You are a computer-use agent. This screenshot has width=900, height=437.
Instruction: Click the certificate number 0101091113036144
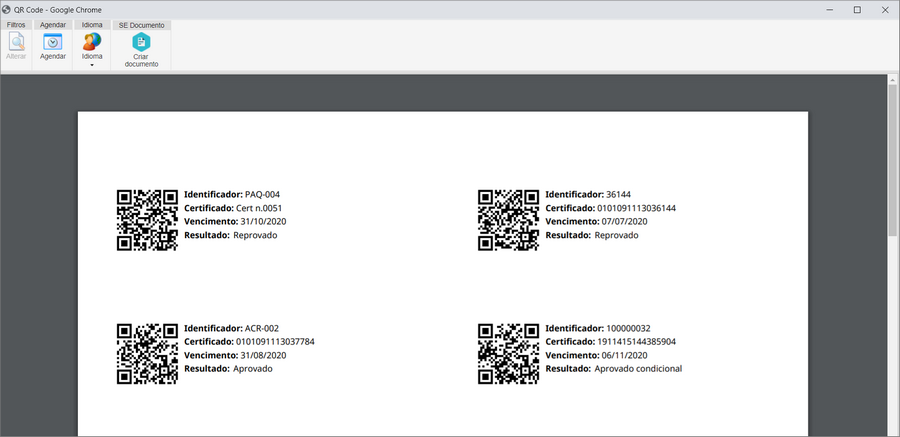click(x=637, y=208)
